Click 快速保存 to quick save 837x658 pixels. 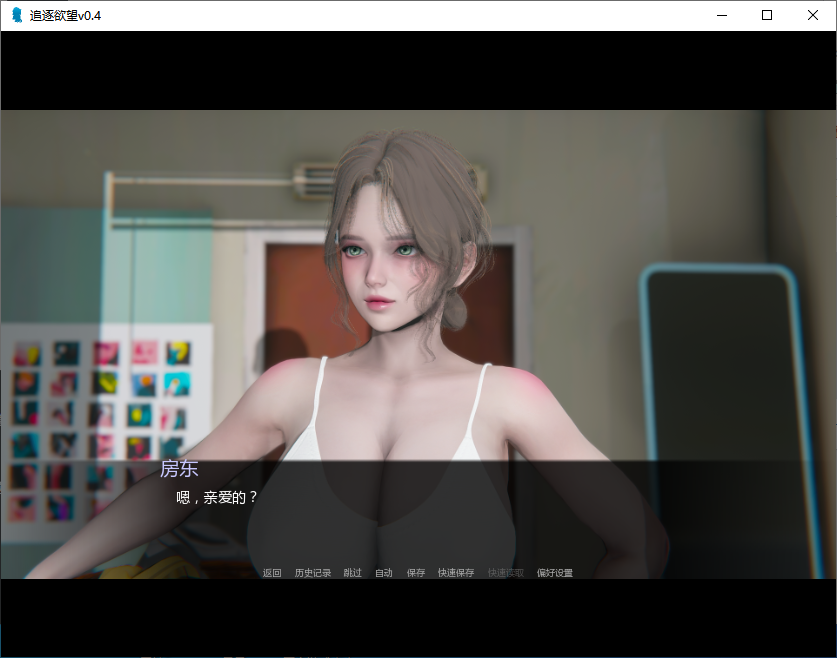456,573
